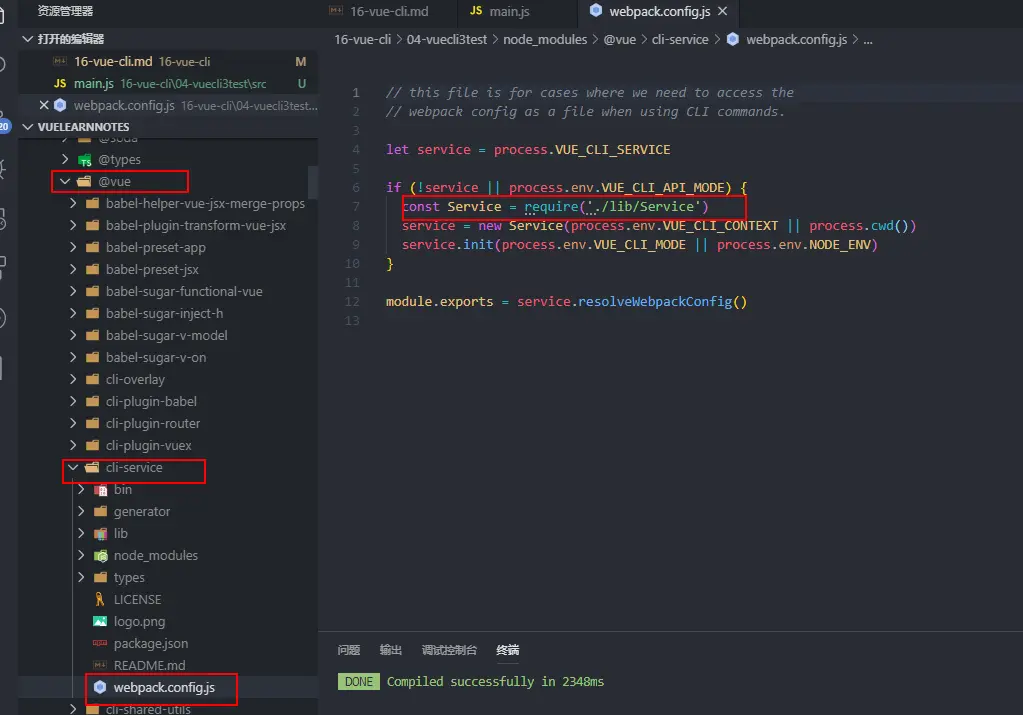
Task: Expand cli-plugin-router folder chevron
Action: (x=72, y=423)
